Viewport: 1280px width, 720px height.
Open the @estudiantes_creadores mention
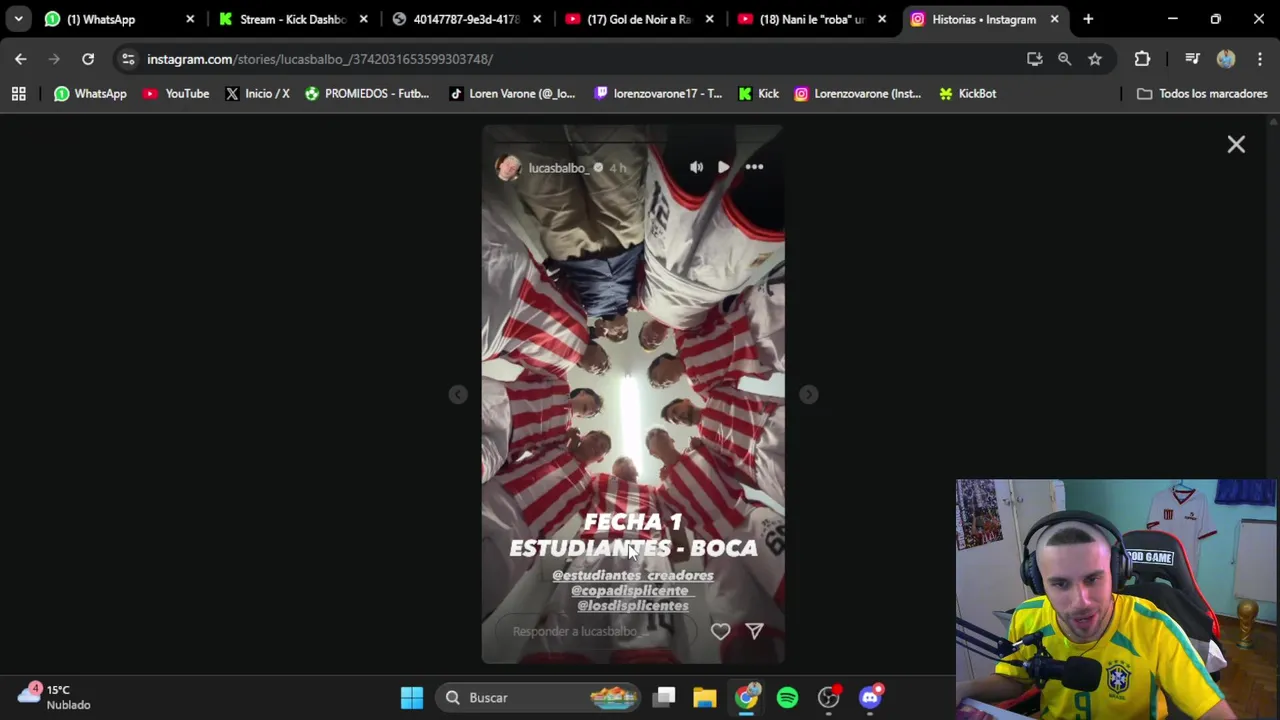pos(633,575)
